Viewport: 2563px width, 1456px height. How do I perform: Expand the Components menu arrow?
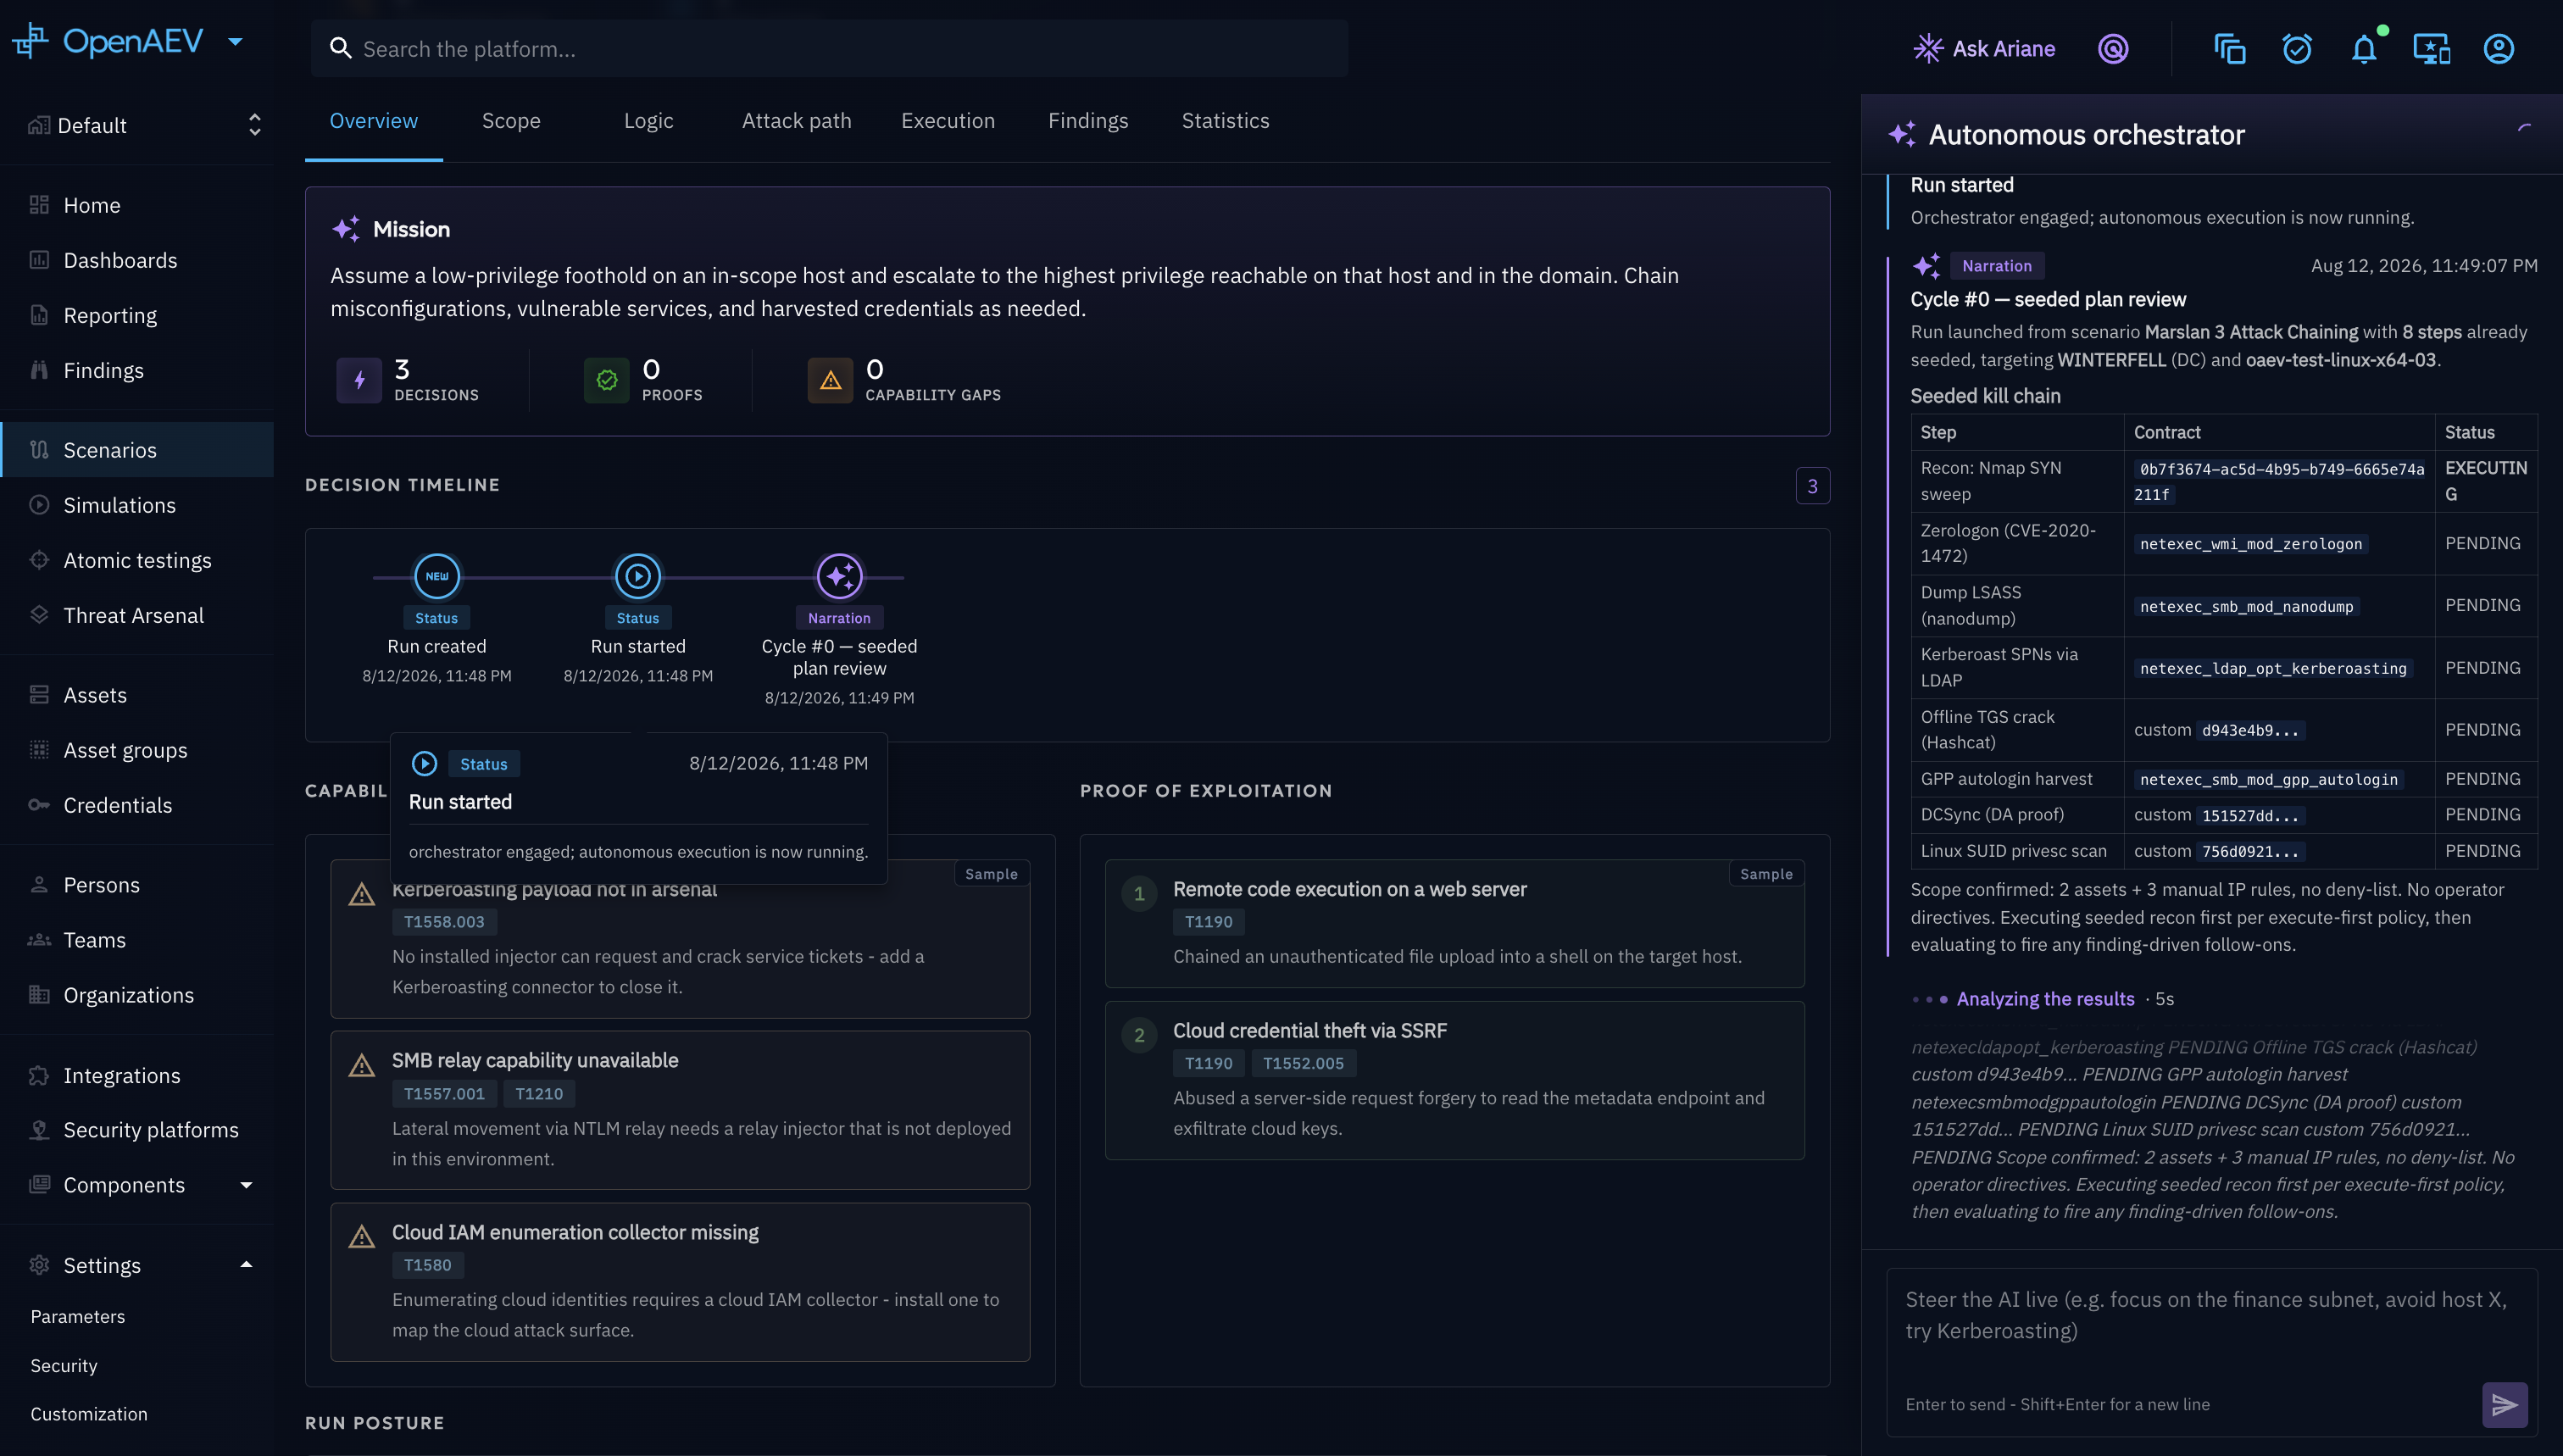point(246,1185)
